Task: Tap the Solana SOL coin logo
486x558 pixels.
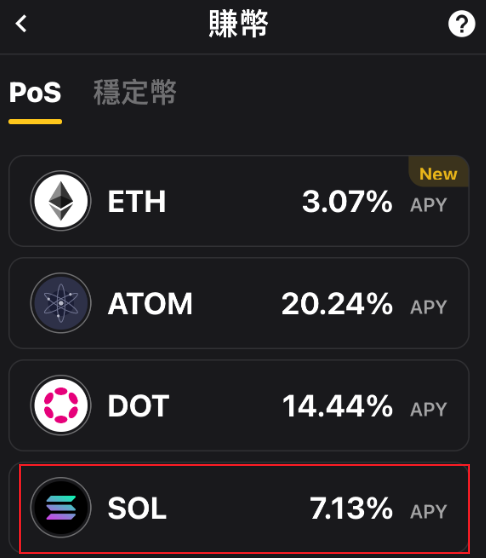Action: click(61, 507)
